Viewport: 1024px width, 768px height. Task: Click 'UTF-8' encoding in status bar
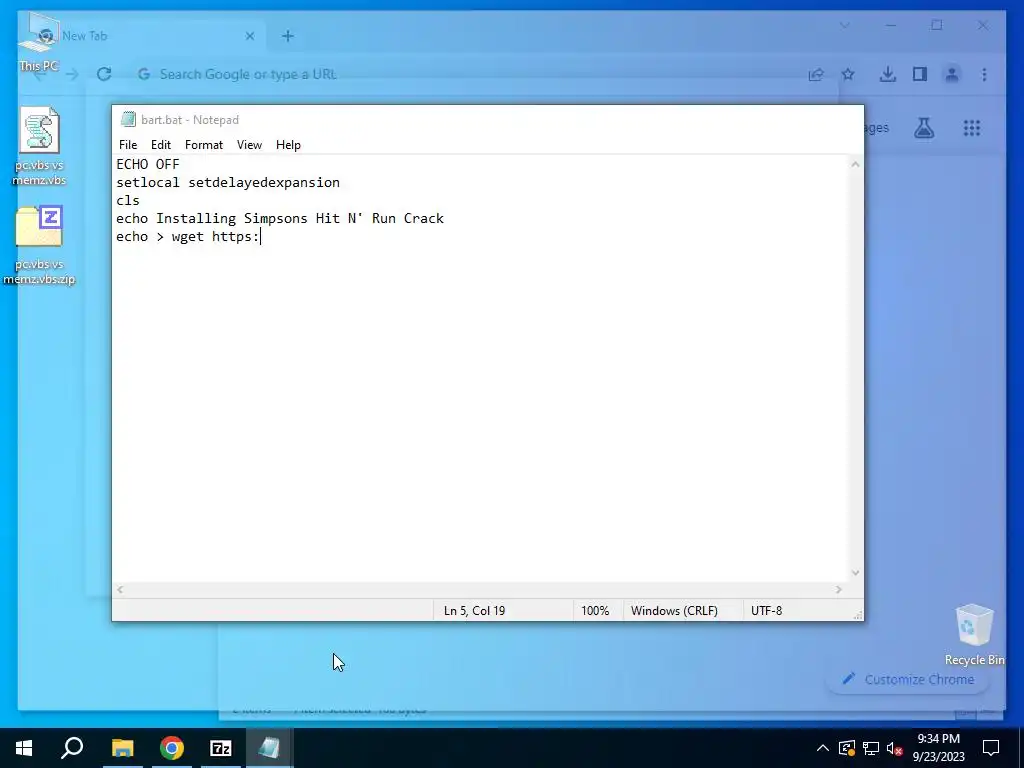[x=766, y=611]
